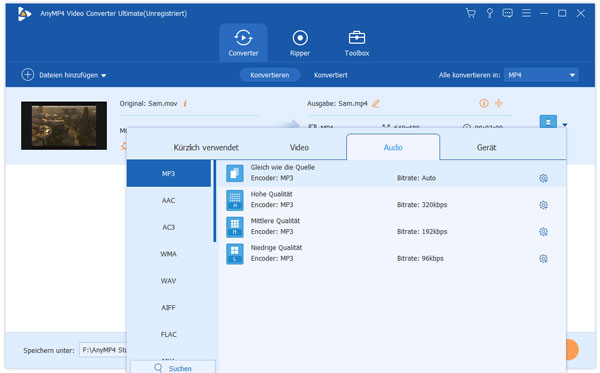Open settings gear for Gleich wie die Quelle
The width and height of the screenshot is (600, 373).
[543, 178]
